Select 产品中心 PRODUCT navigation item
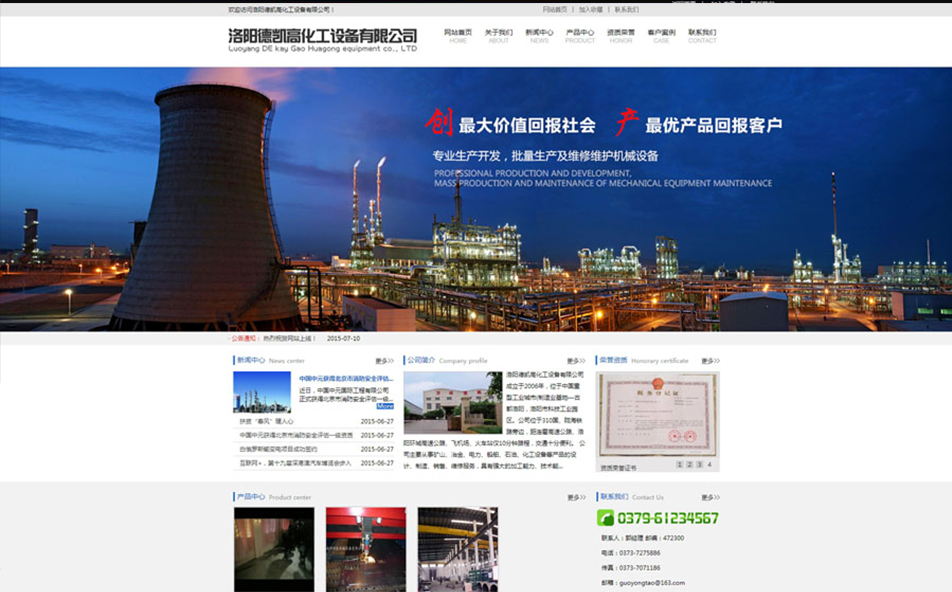 tap(580, 35)
